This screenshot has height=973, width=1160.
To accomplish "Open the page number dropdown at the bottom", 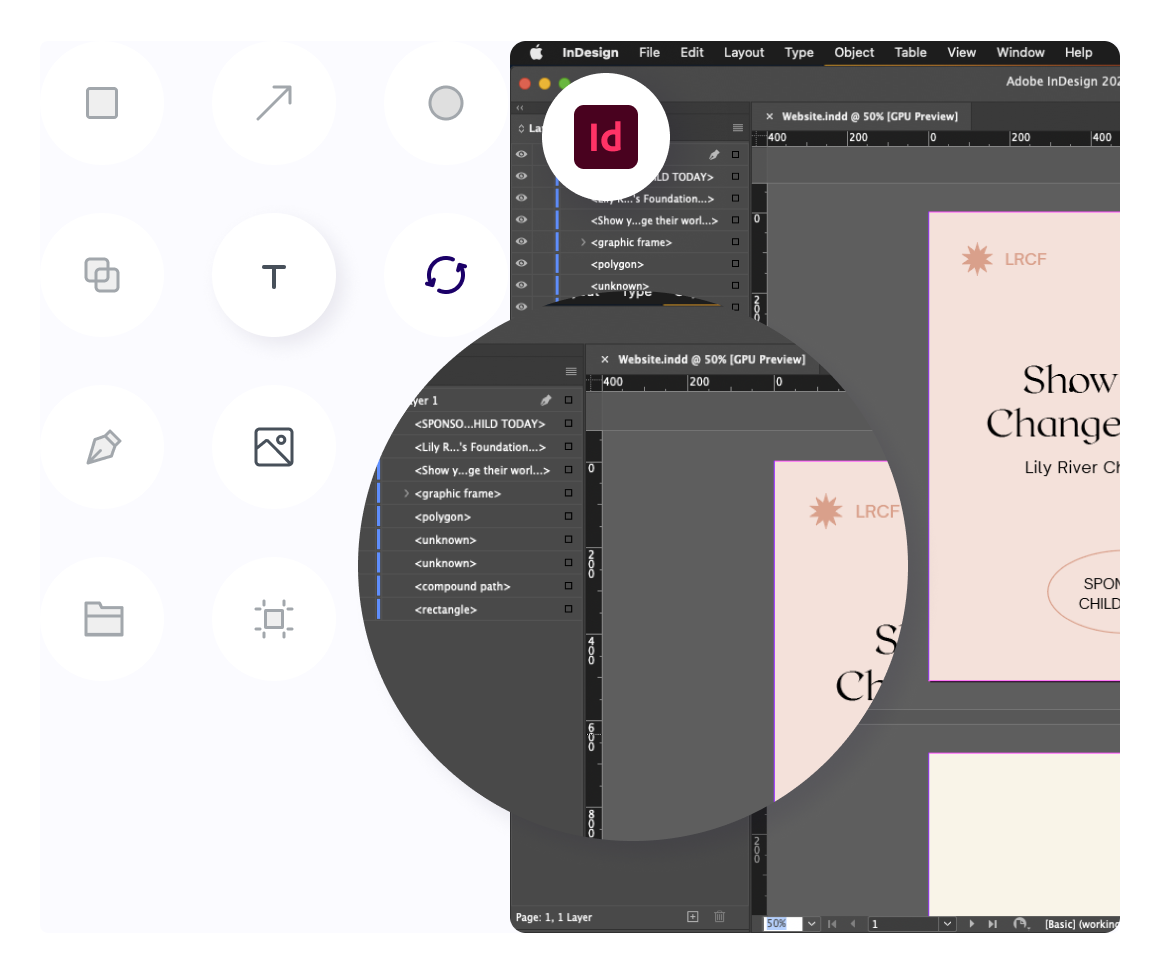I will tap(947, 924).
